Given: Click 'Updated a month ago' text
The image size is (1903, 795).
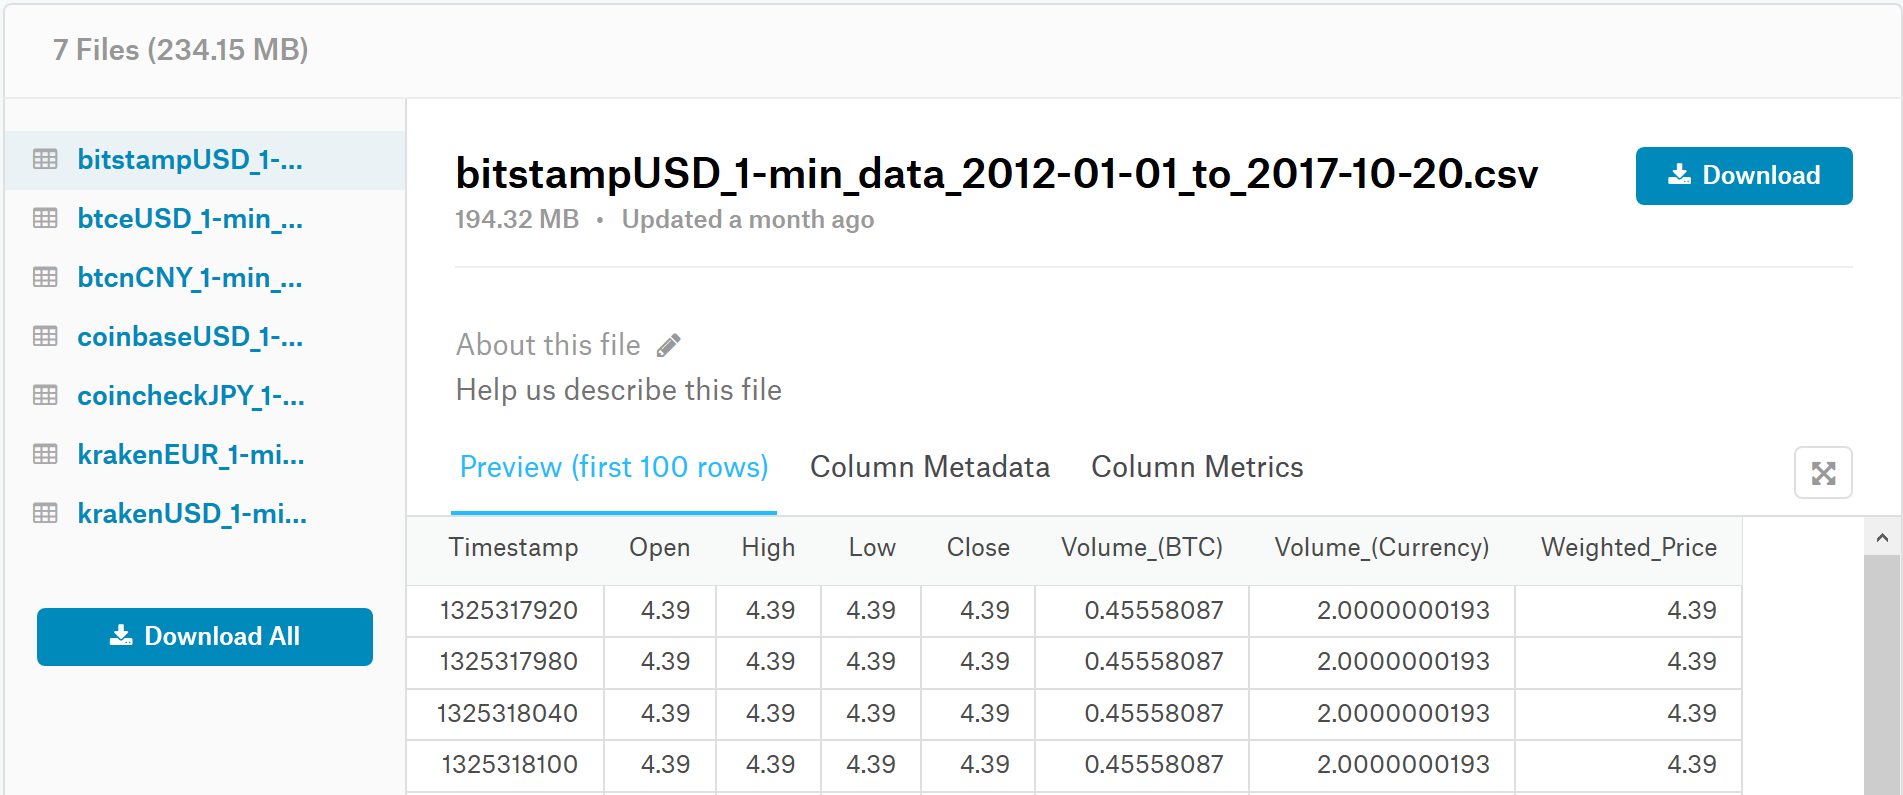Looking at the screenshot, I should pos(748,220).
